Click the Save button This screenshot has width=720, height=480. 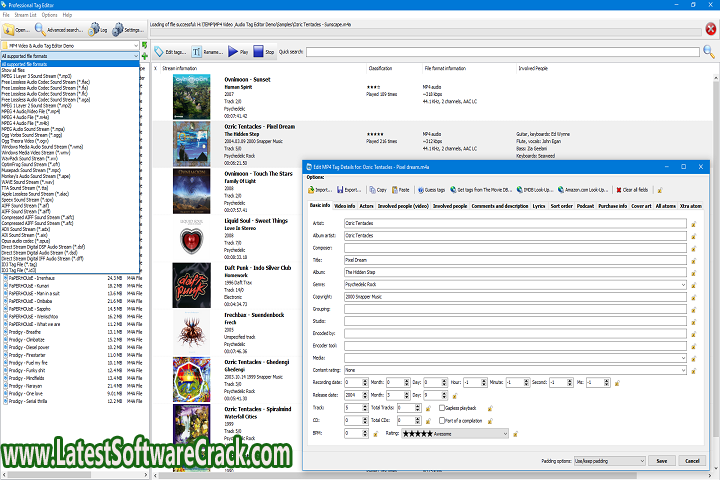(x=661, y=461)
